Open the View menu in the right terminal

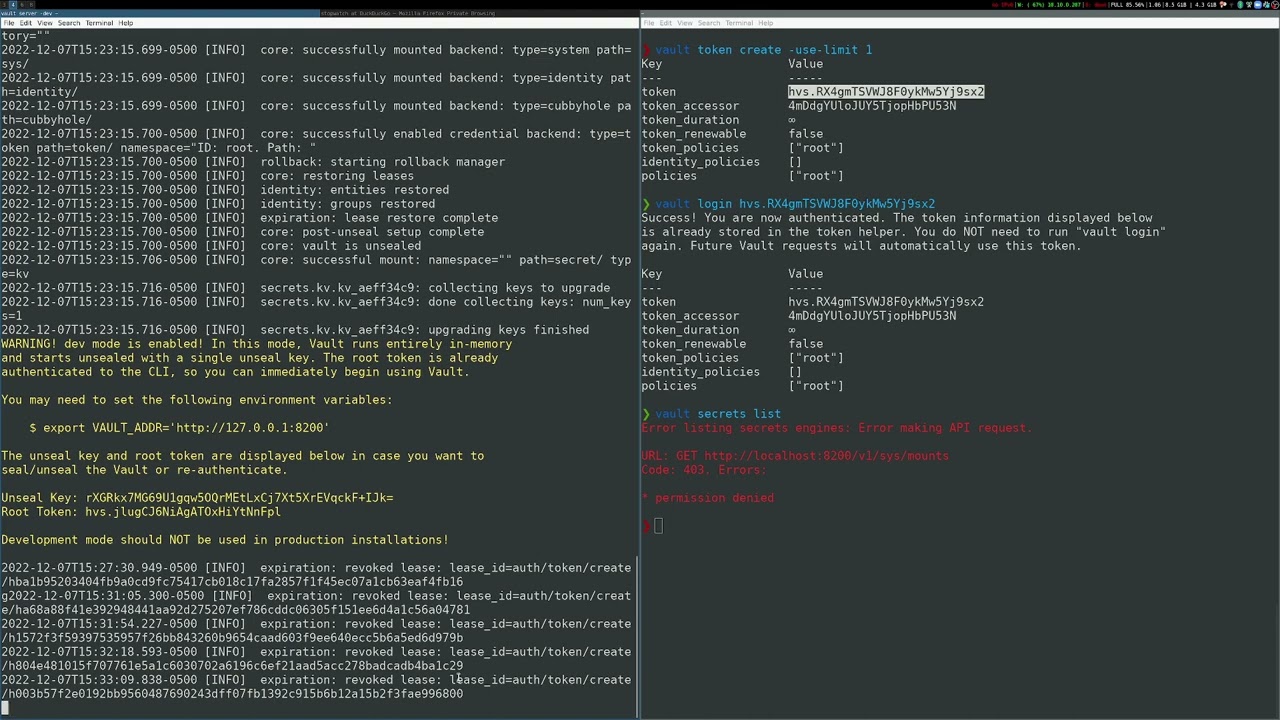[685, 23]
